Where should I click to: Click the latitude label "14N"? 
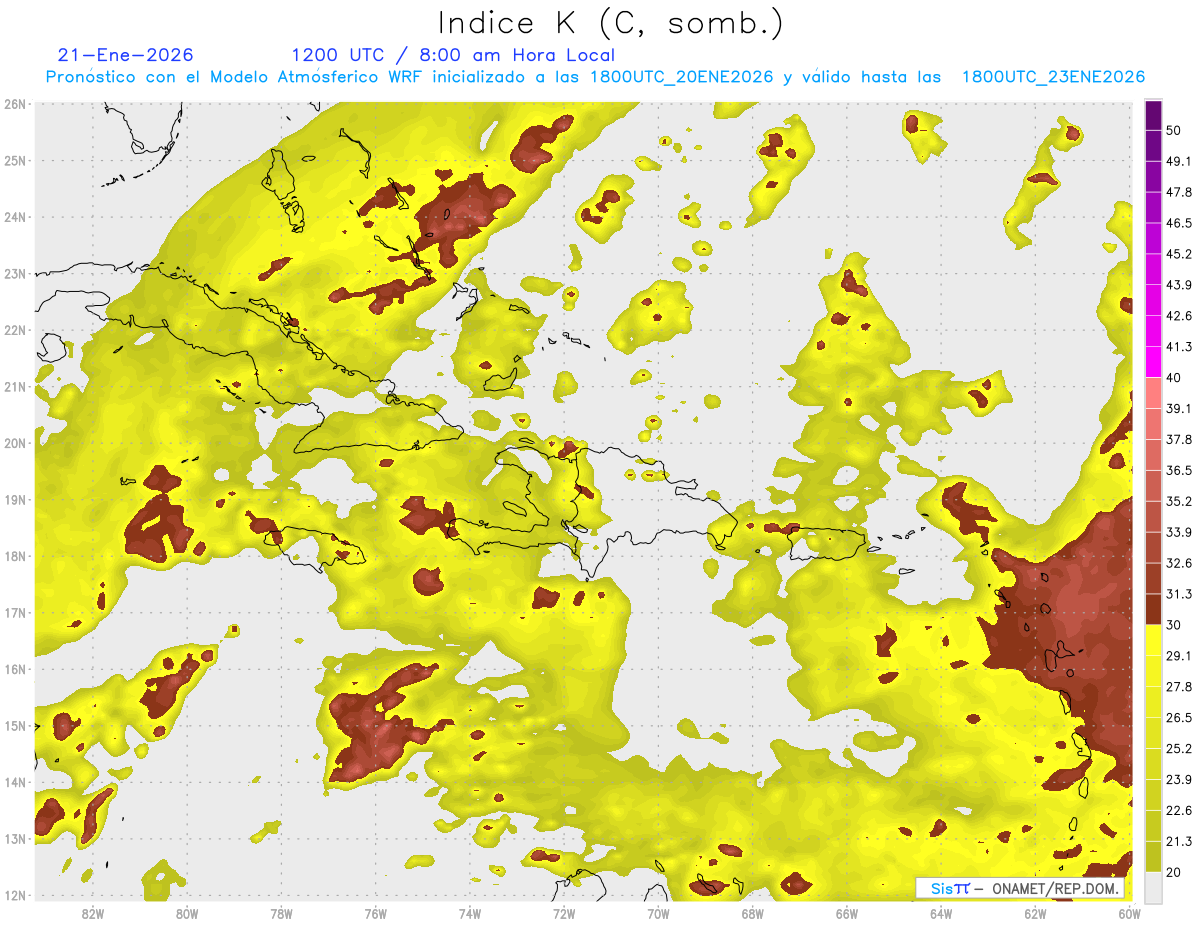(15, 782)
